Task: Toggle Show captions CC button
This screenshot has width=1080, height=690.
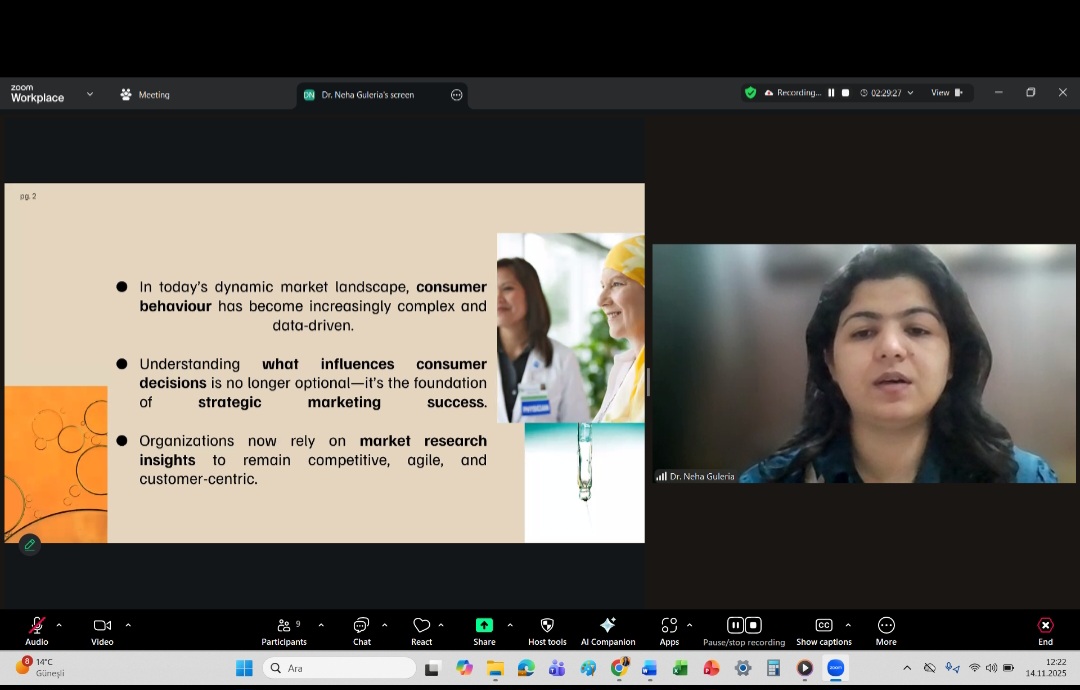Action: point(823,630)
